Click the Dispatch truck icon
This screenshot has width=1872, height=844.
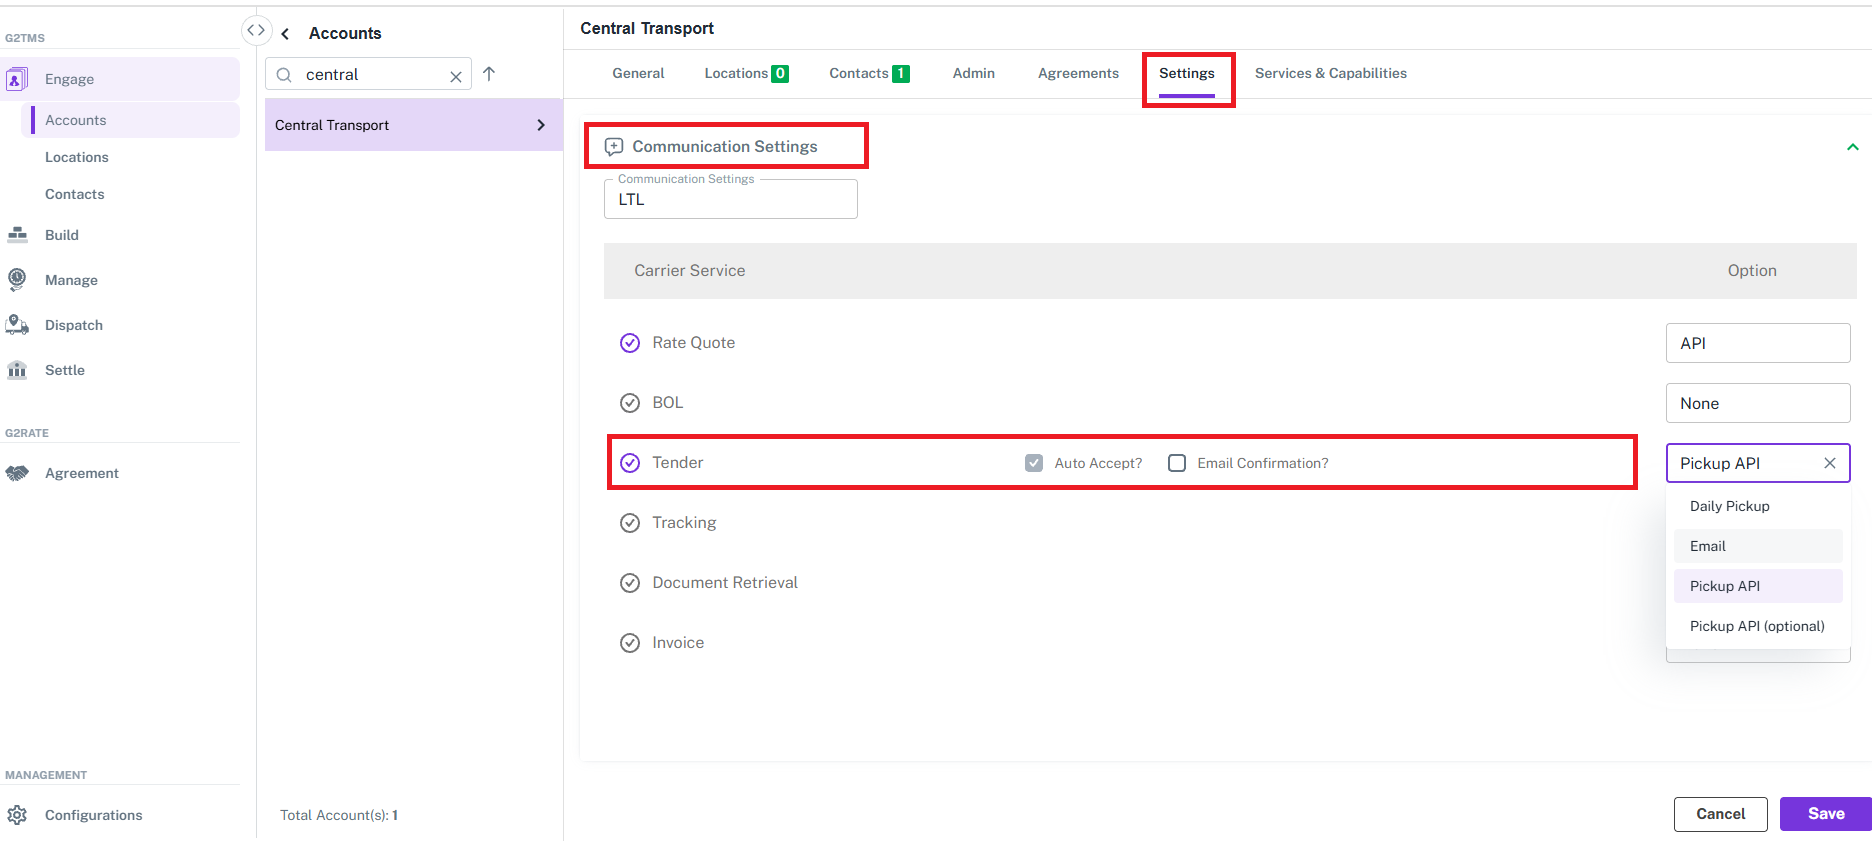(x=17, y=325)
